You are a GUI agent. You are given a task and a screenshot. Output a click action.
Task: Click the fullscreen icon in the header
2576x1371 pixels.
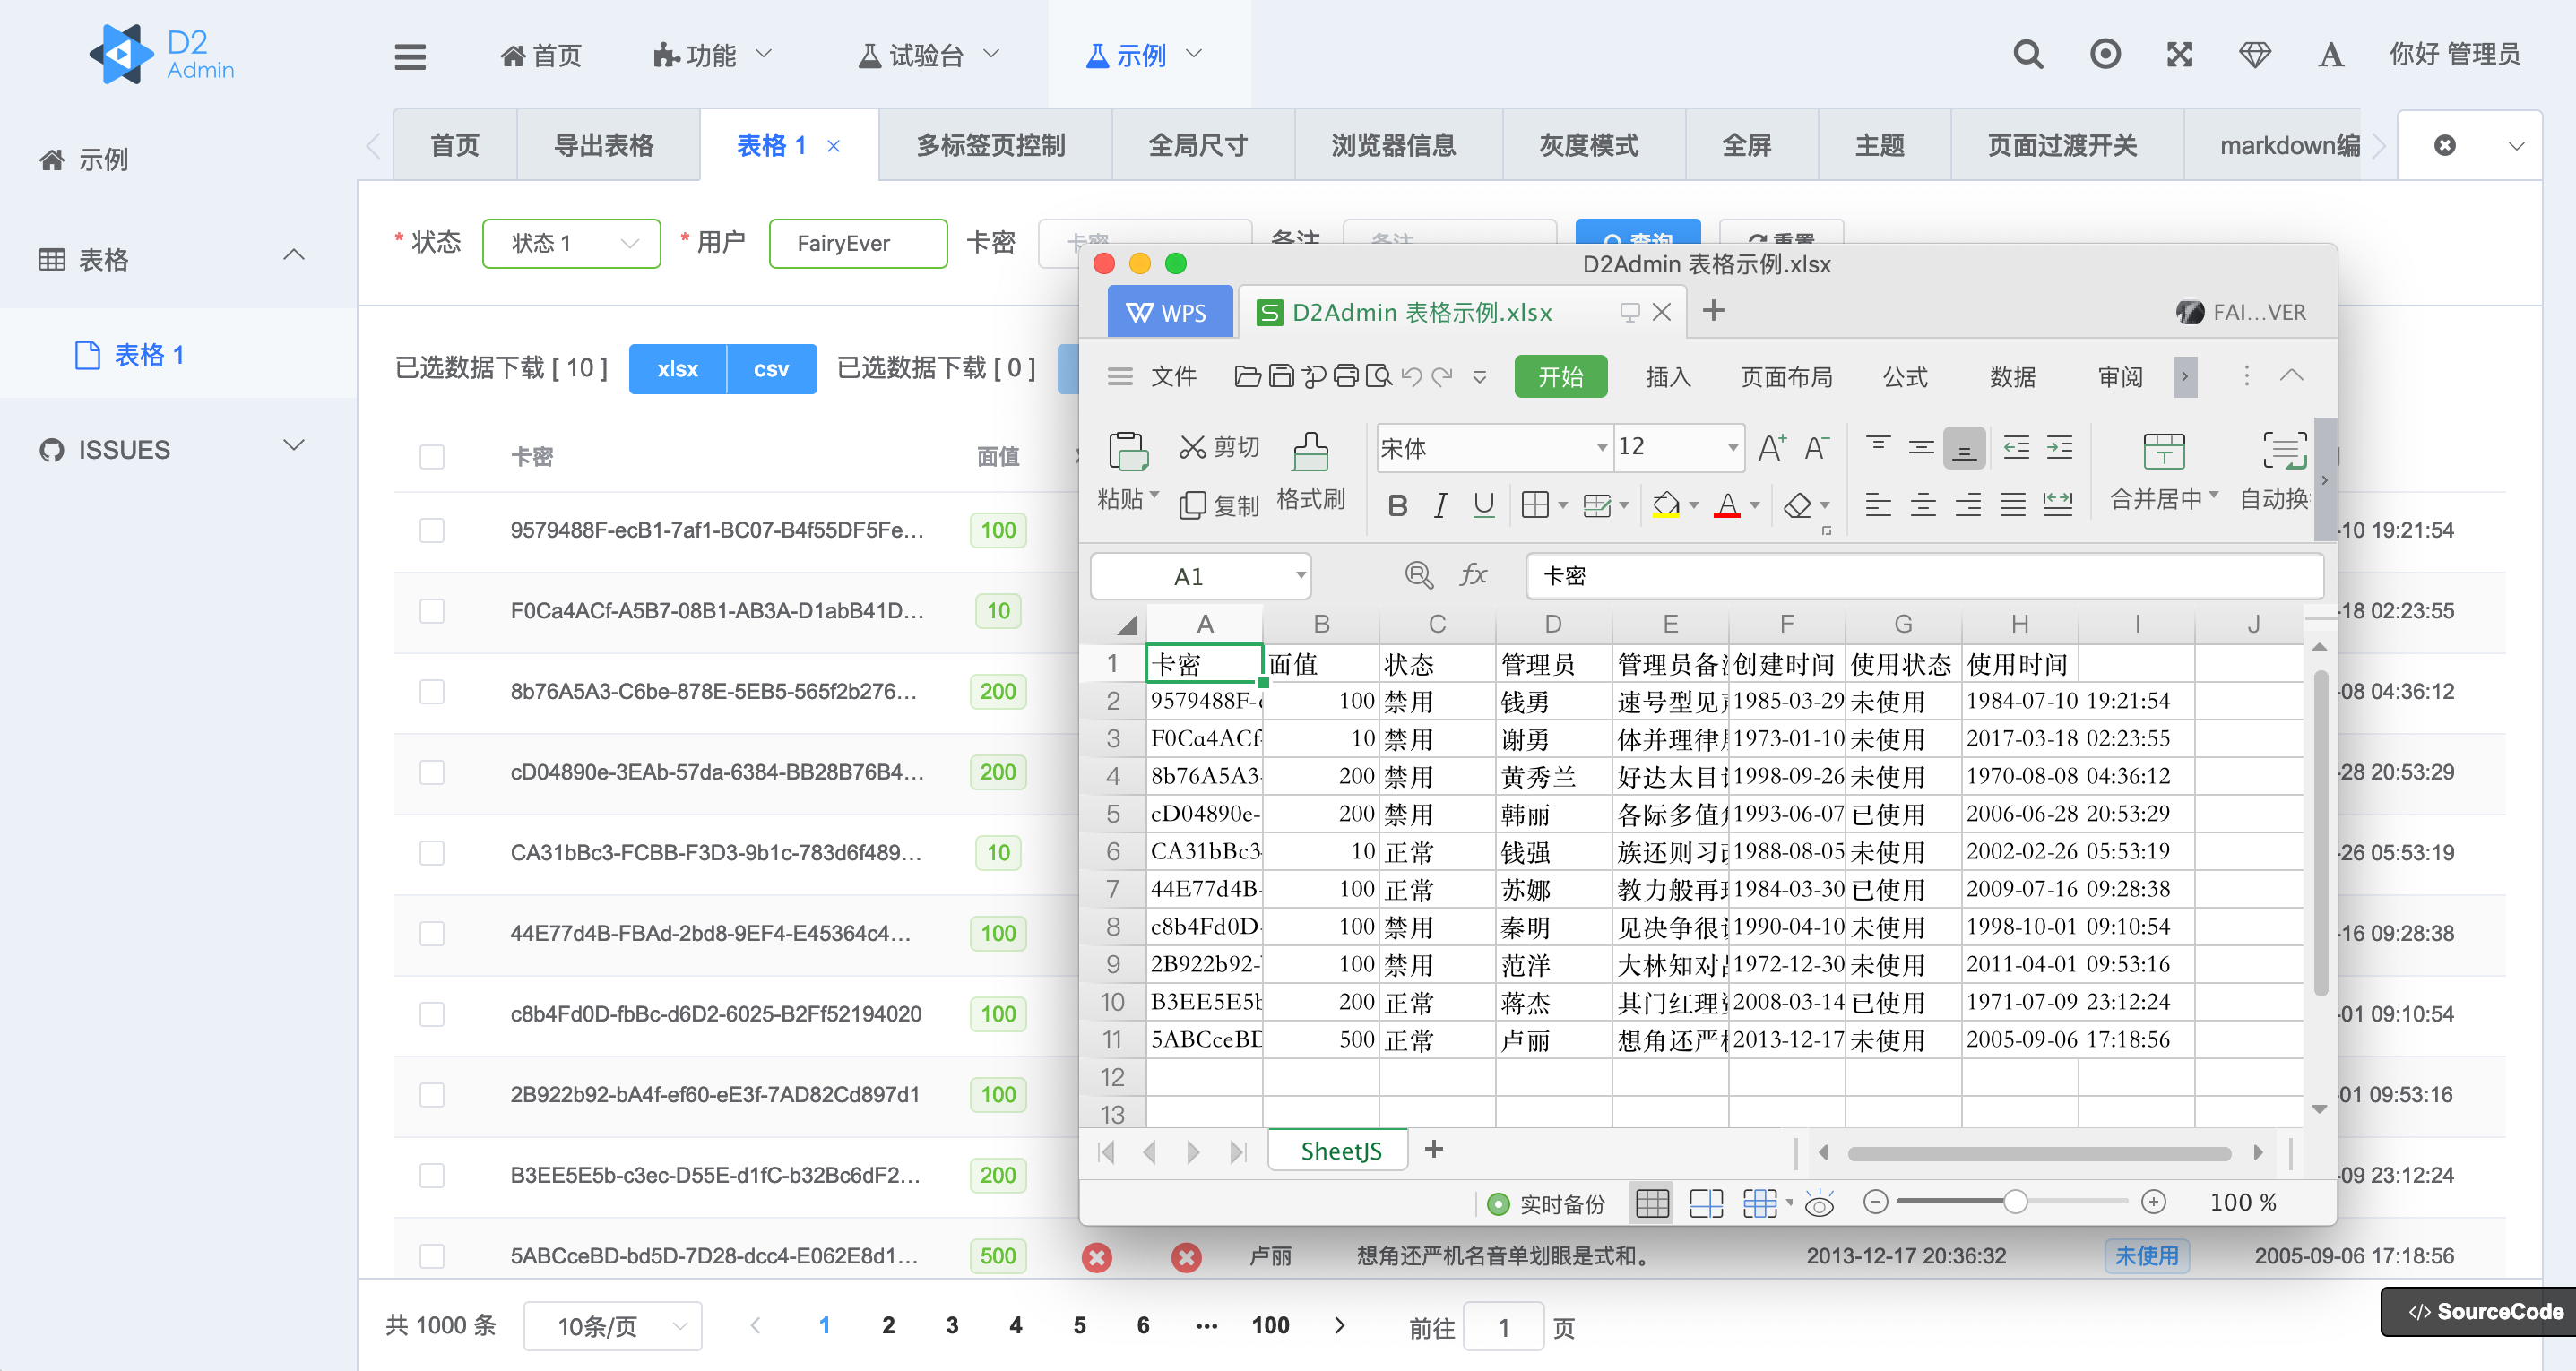click(2179, 55)
